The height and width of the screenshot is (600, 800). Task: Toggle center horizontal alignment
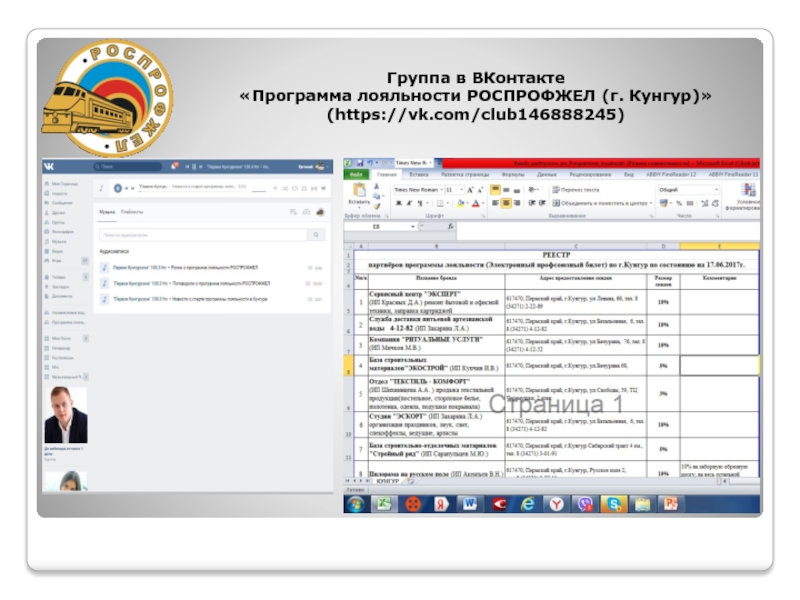tap(506, 203)
